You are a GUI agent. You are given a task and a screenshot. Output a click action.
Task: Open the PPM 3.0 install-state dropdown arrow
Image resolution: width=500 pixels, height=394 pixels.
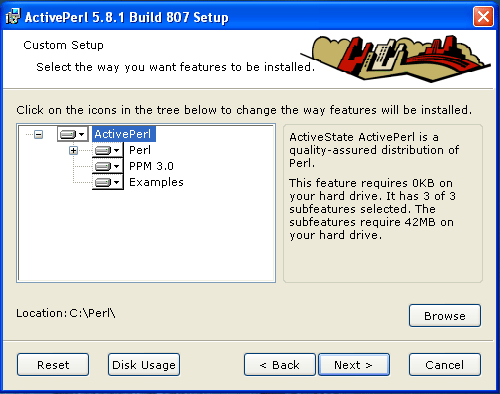click(x=116, y=166)
